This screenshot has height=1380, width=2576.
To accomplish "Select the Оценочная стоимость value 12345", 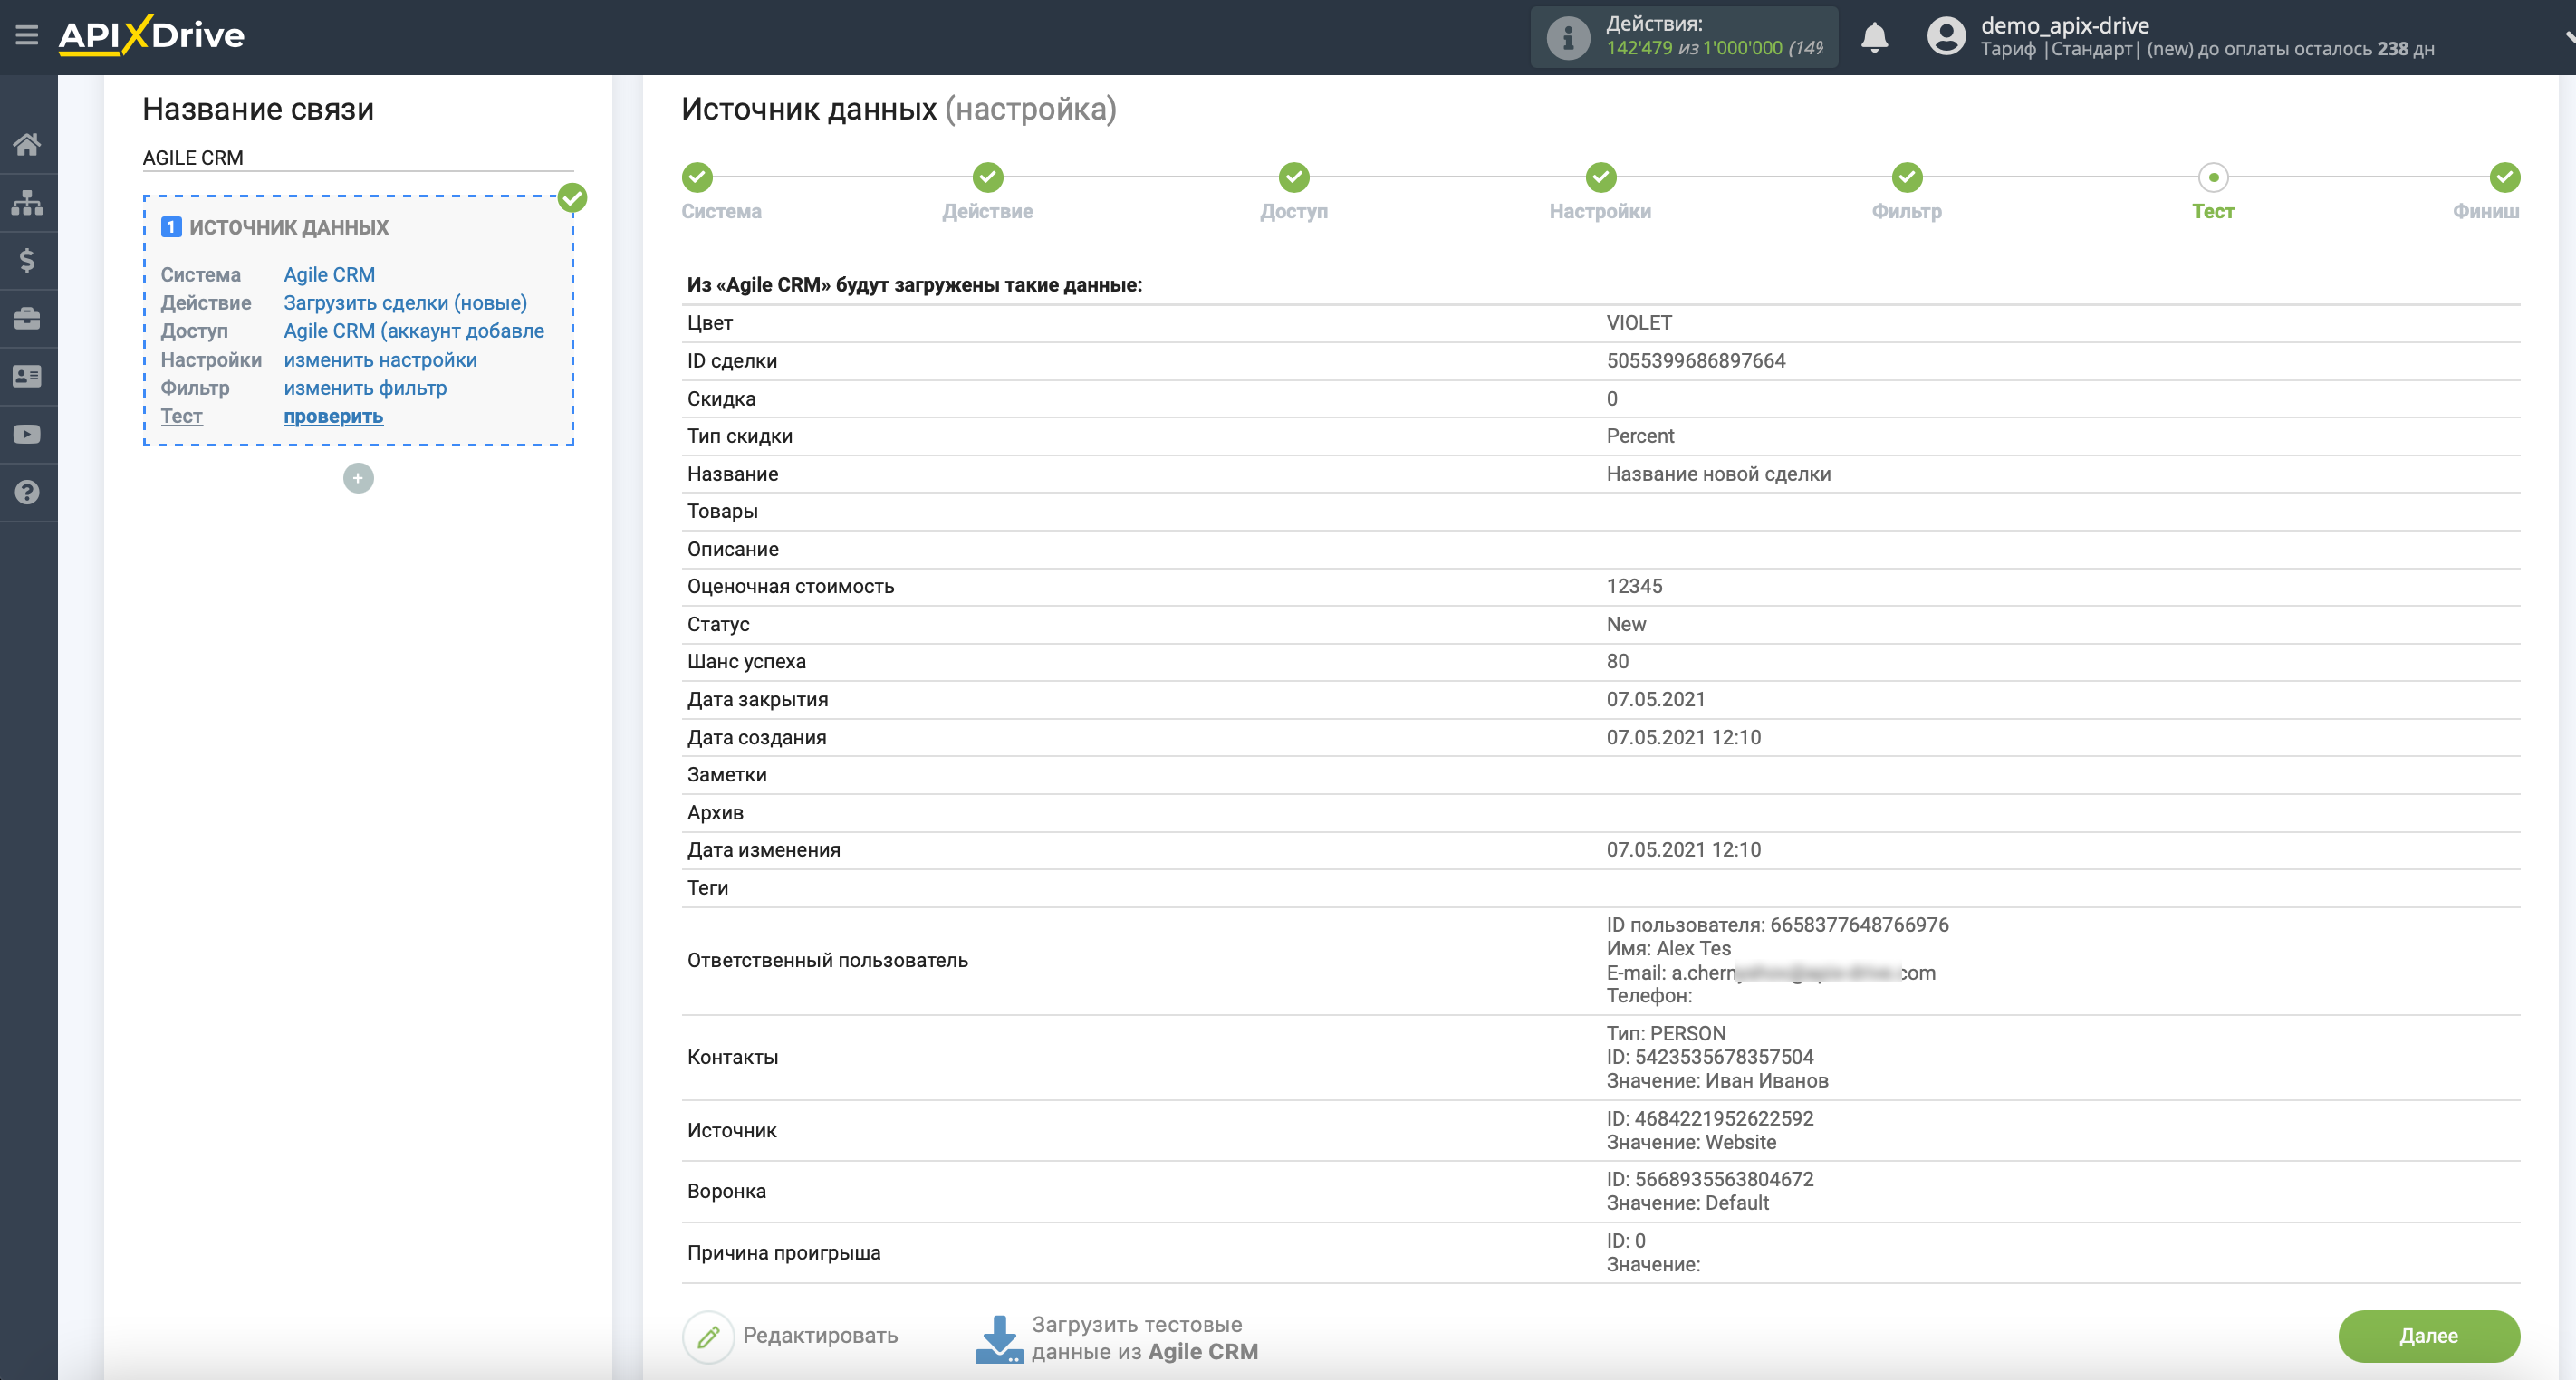I will pyautogui.click(x=1634, y=586).
